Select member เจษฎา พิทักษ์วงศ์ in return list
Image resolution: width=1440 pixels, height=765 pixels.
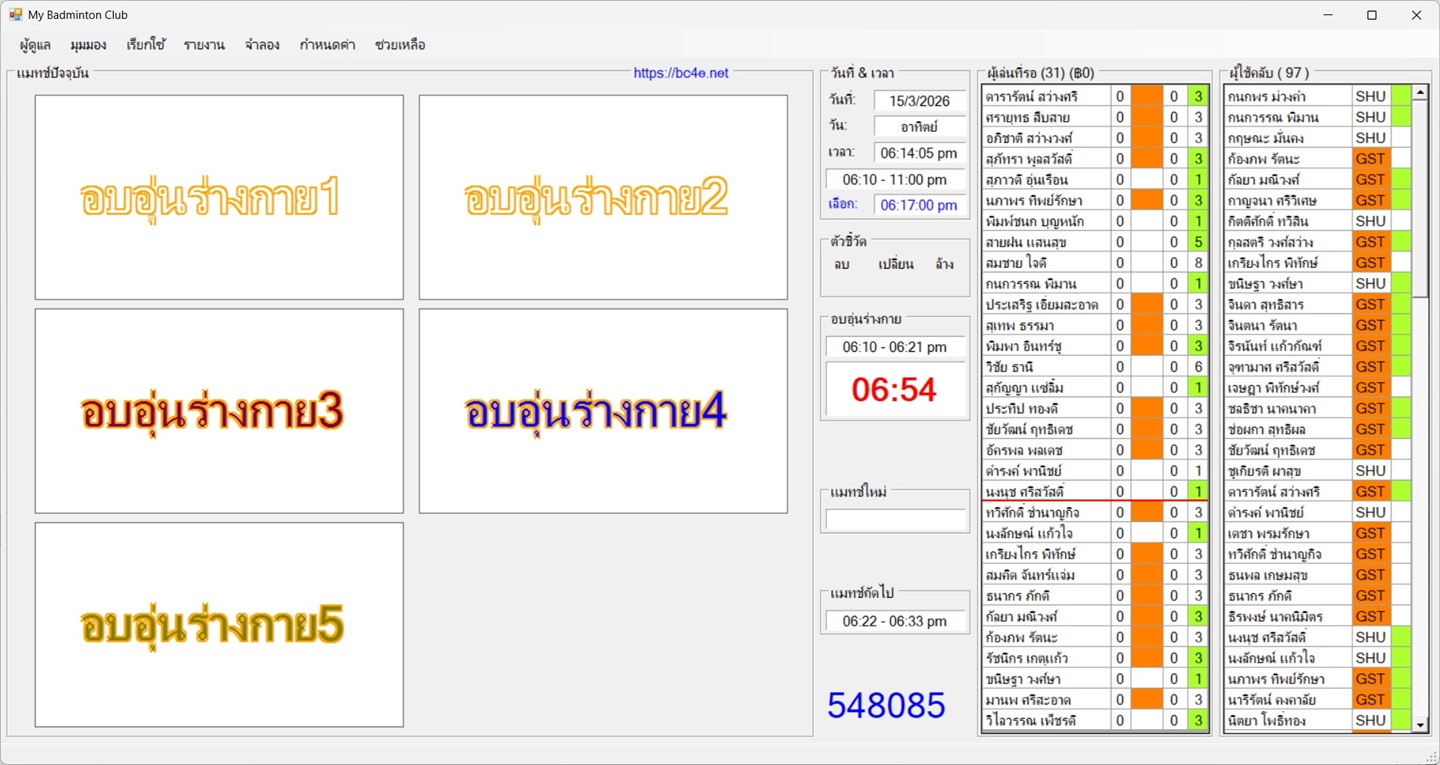(x=1287, y=387)
